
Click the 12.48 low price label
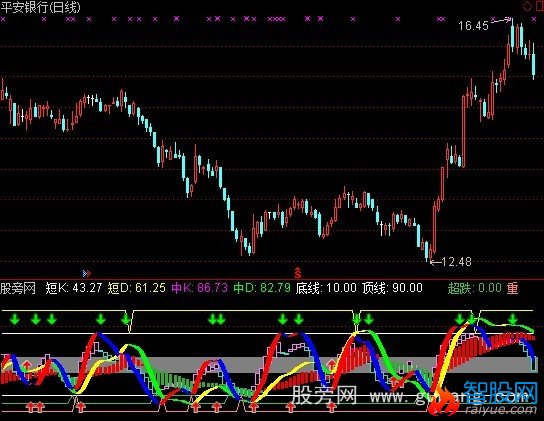tap(457, 261)
